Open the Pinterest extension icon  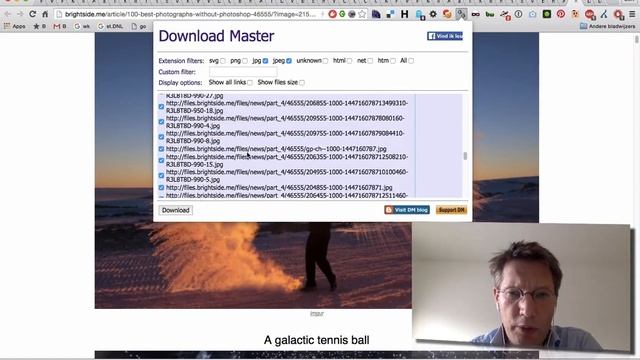click(x=561, y=14)
